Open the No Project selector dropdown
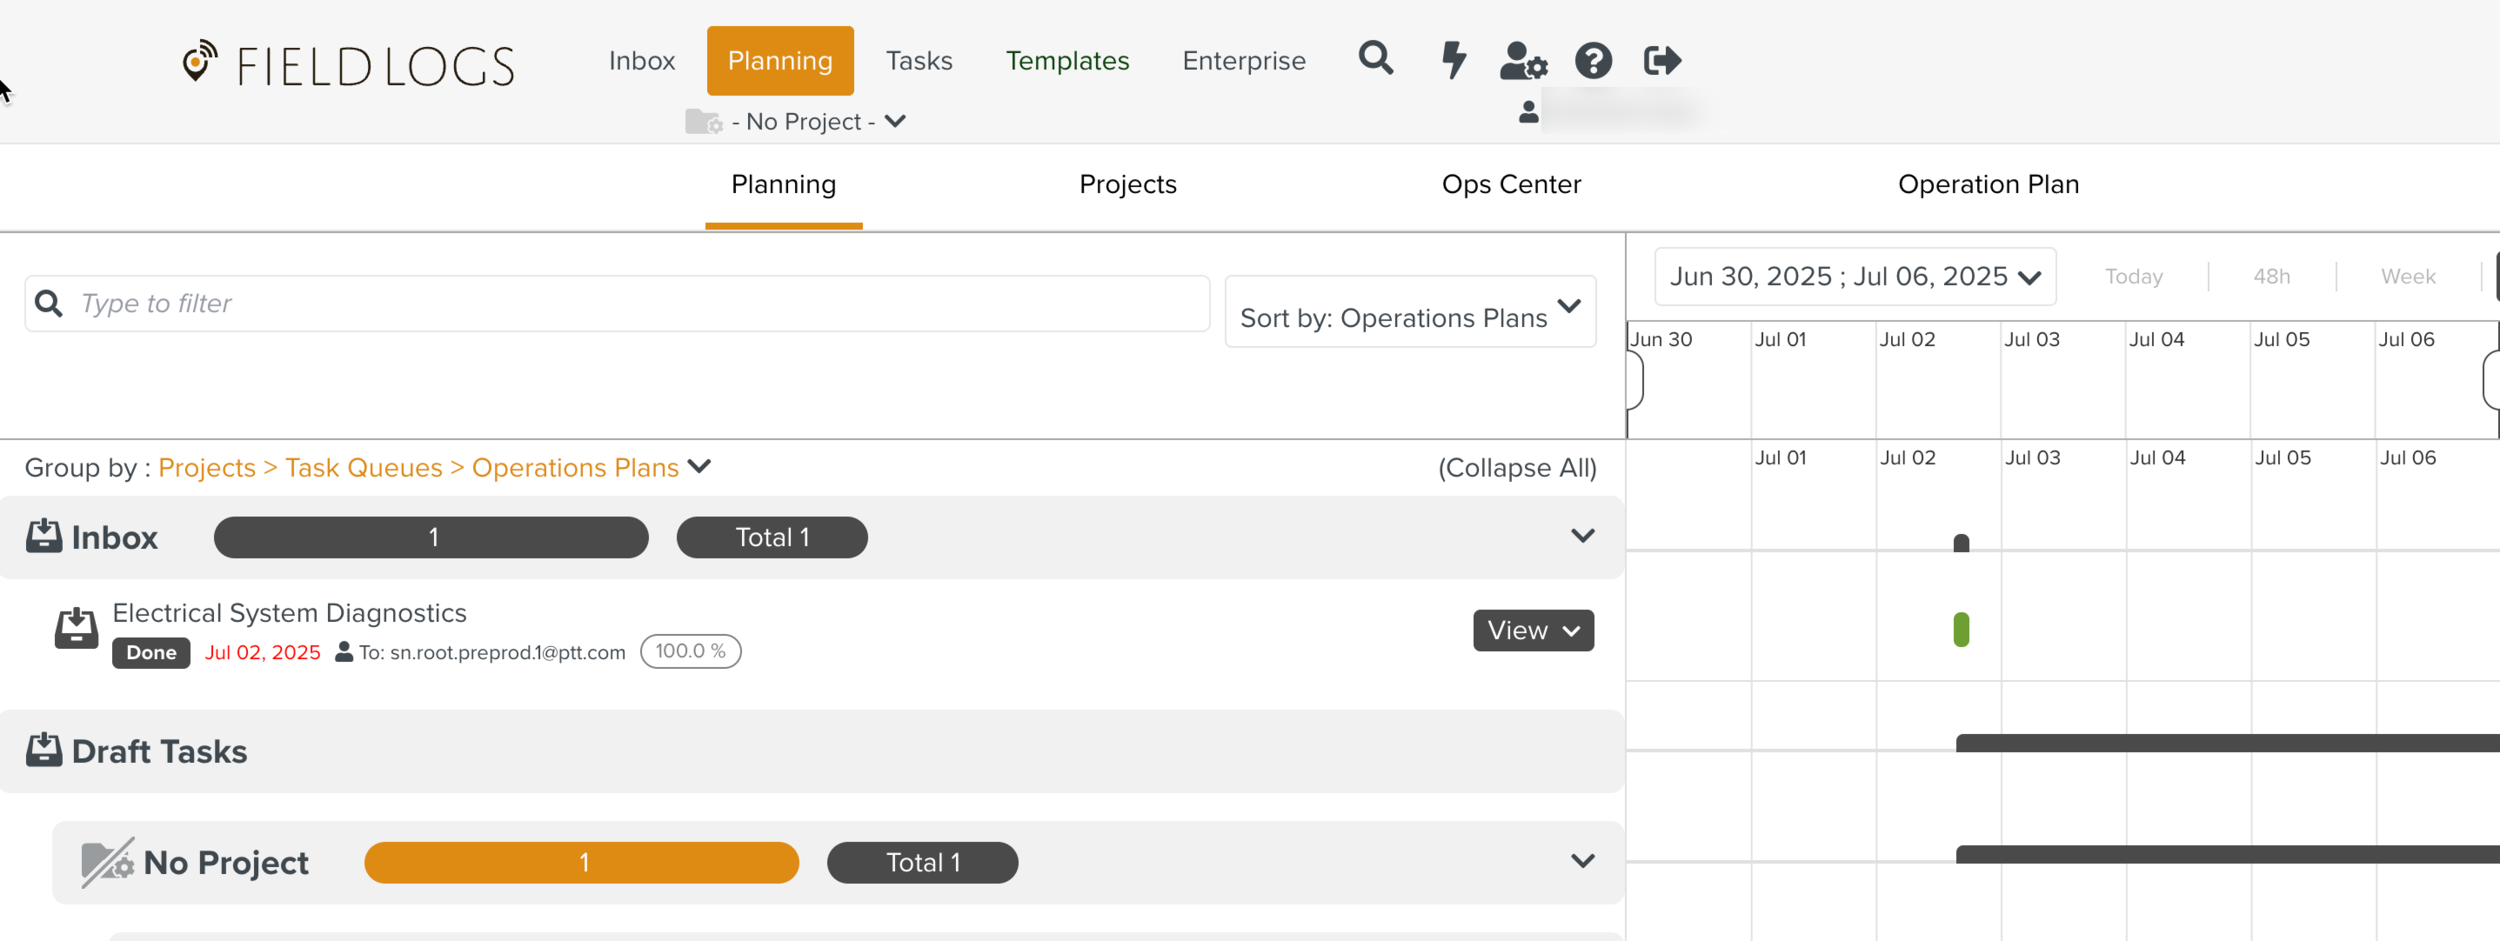 [796, 122]
